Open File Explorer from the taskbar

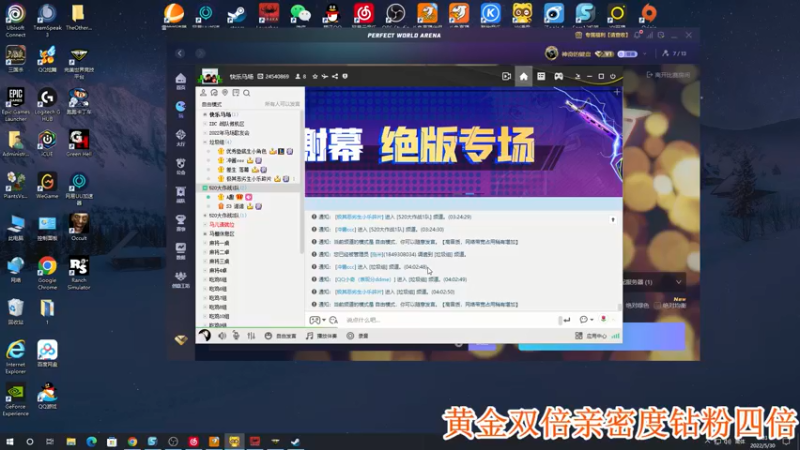71,442
